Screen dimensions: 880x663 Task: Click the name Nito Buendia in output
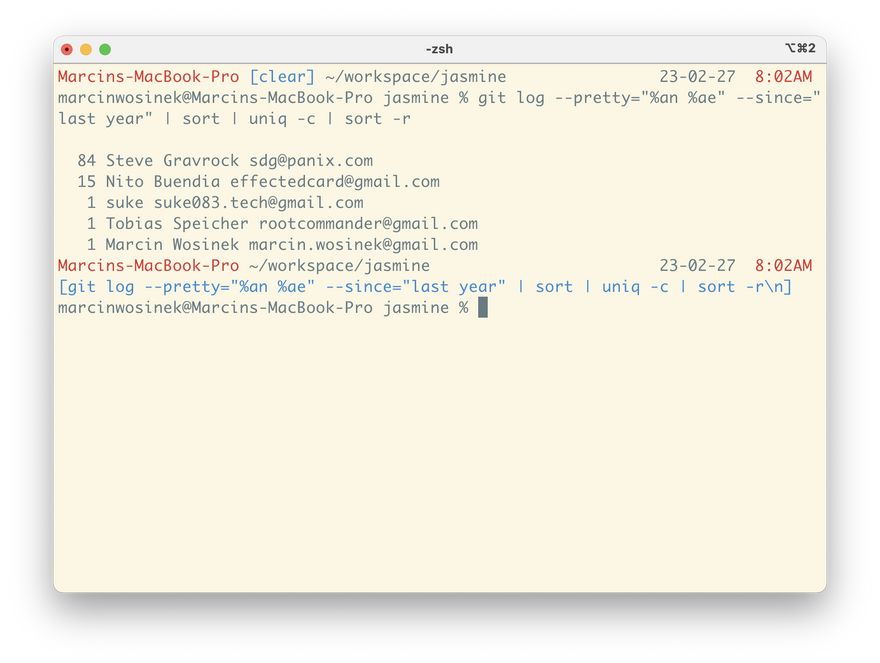tap(163, 182)
